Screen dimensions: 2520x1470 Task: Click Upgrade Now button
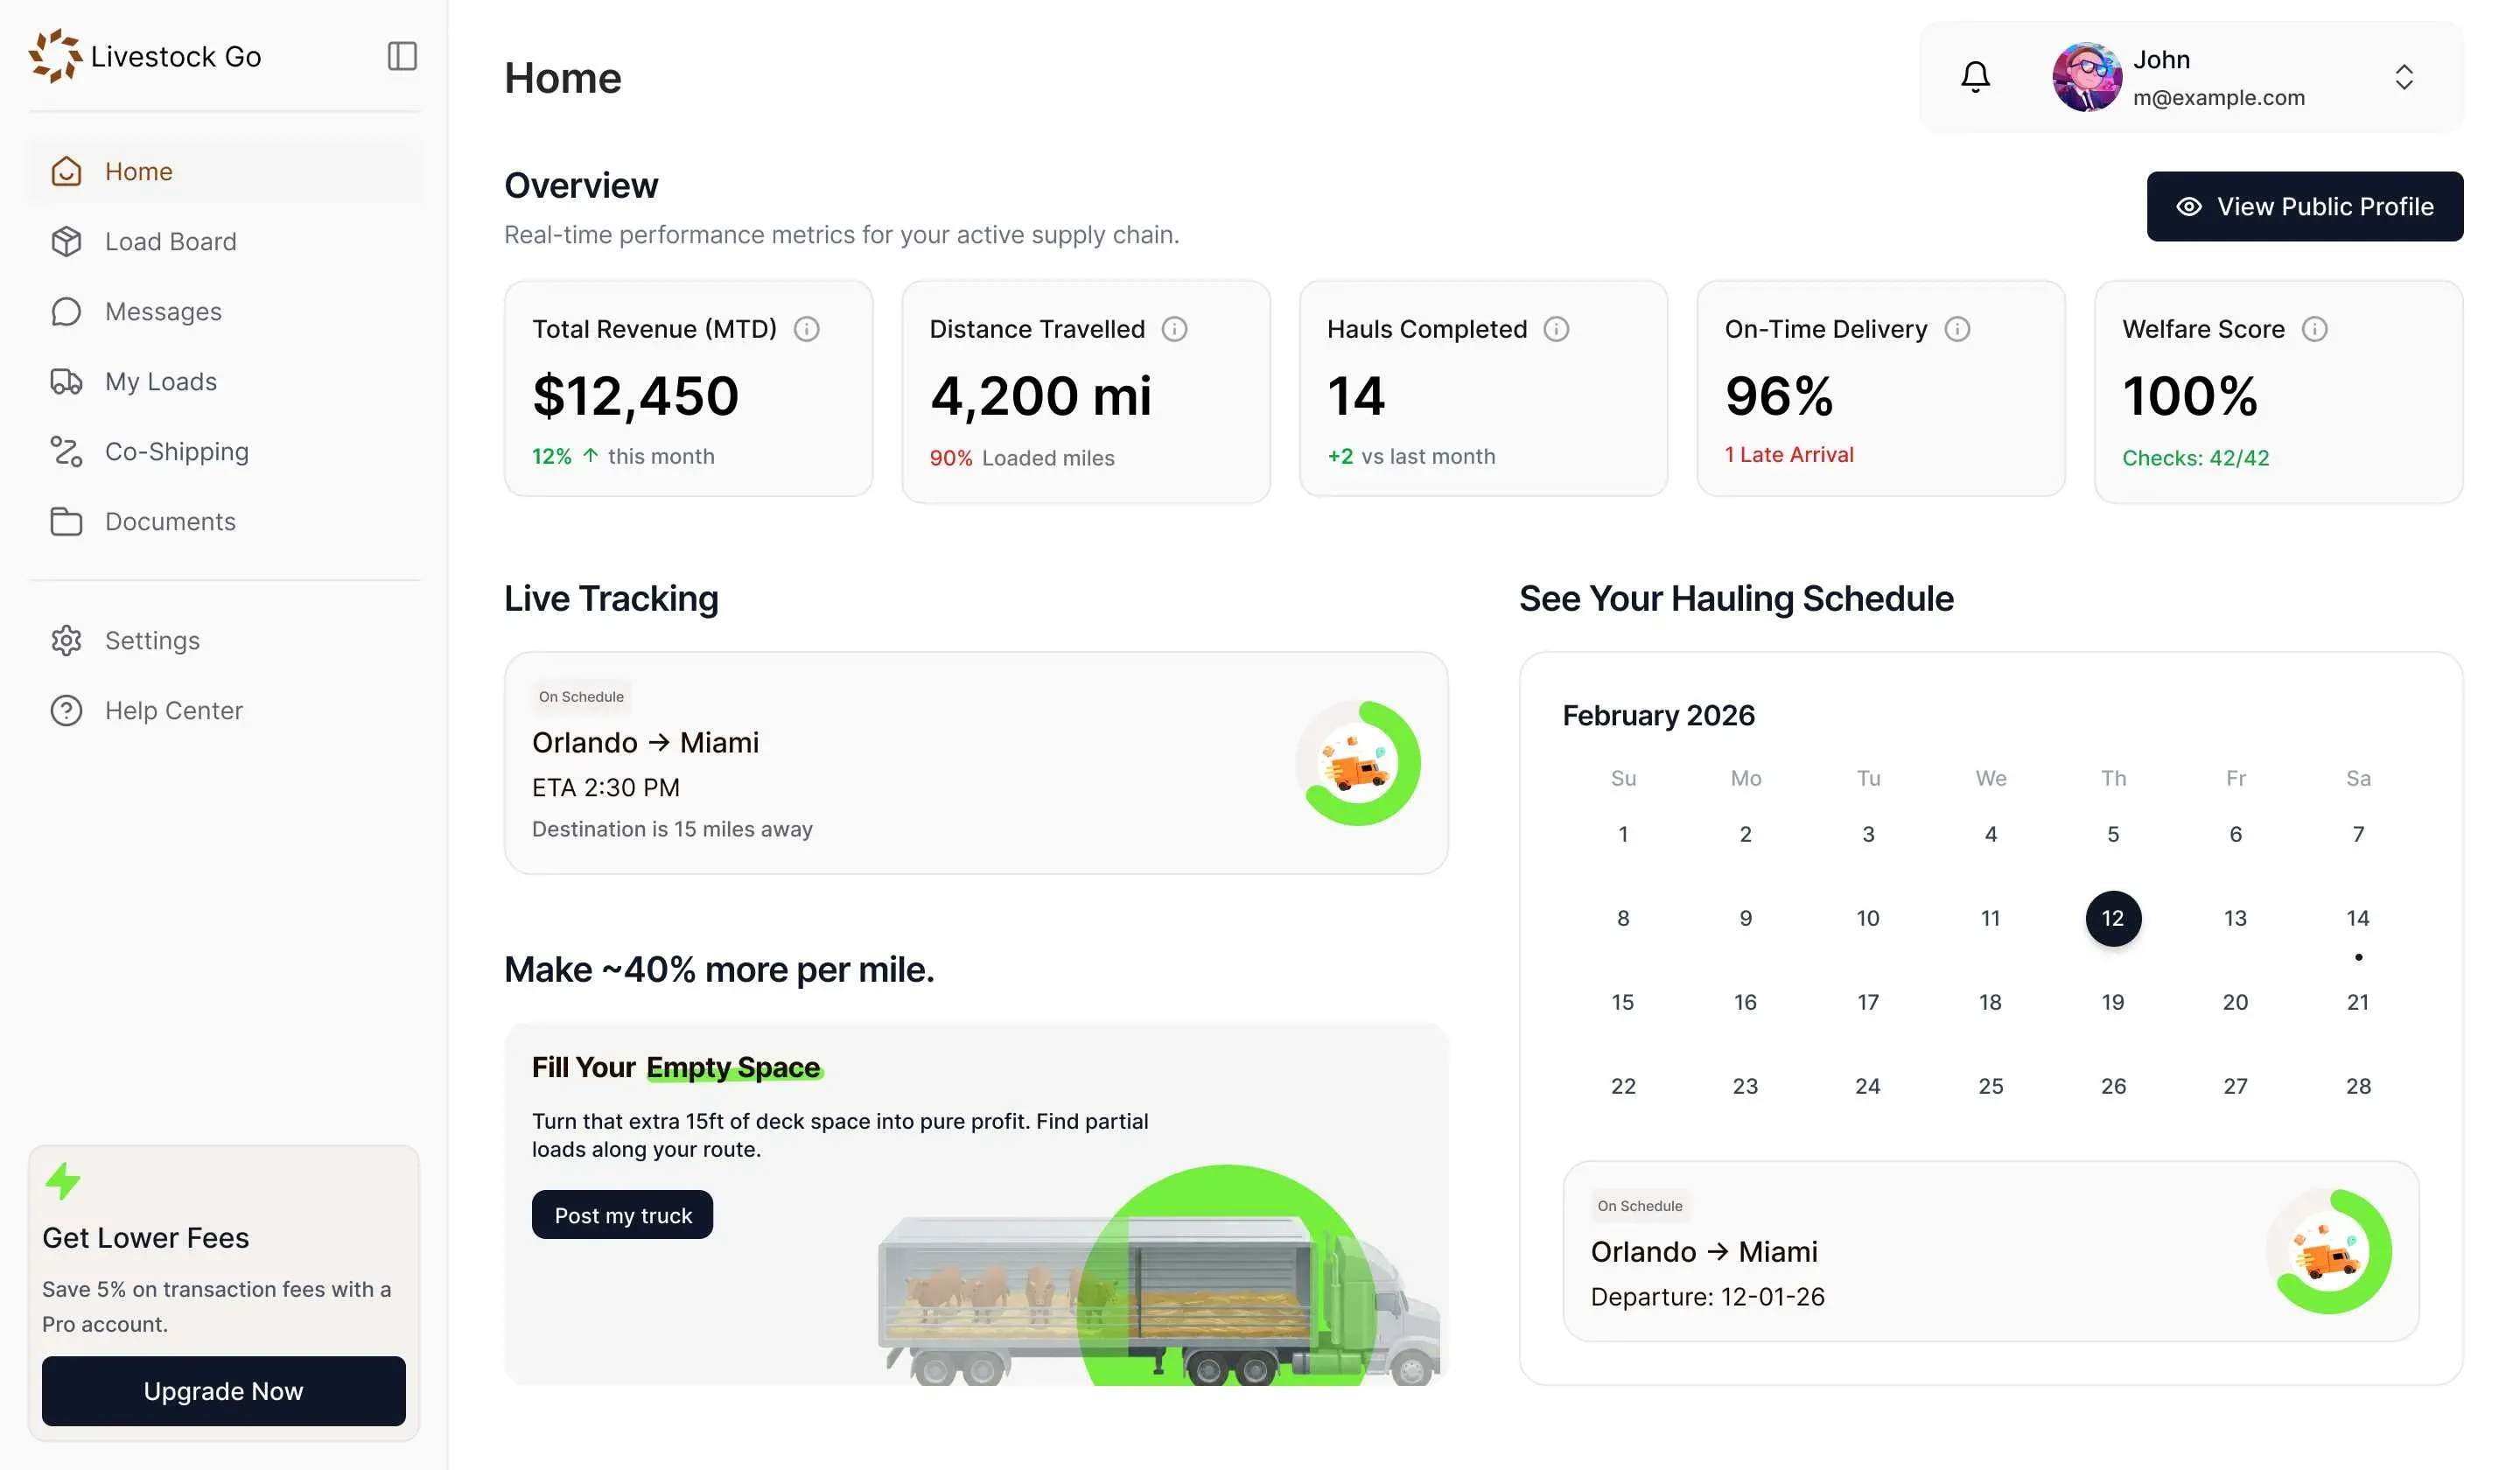tap(224, 1390)
